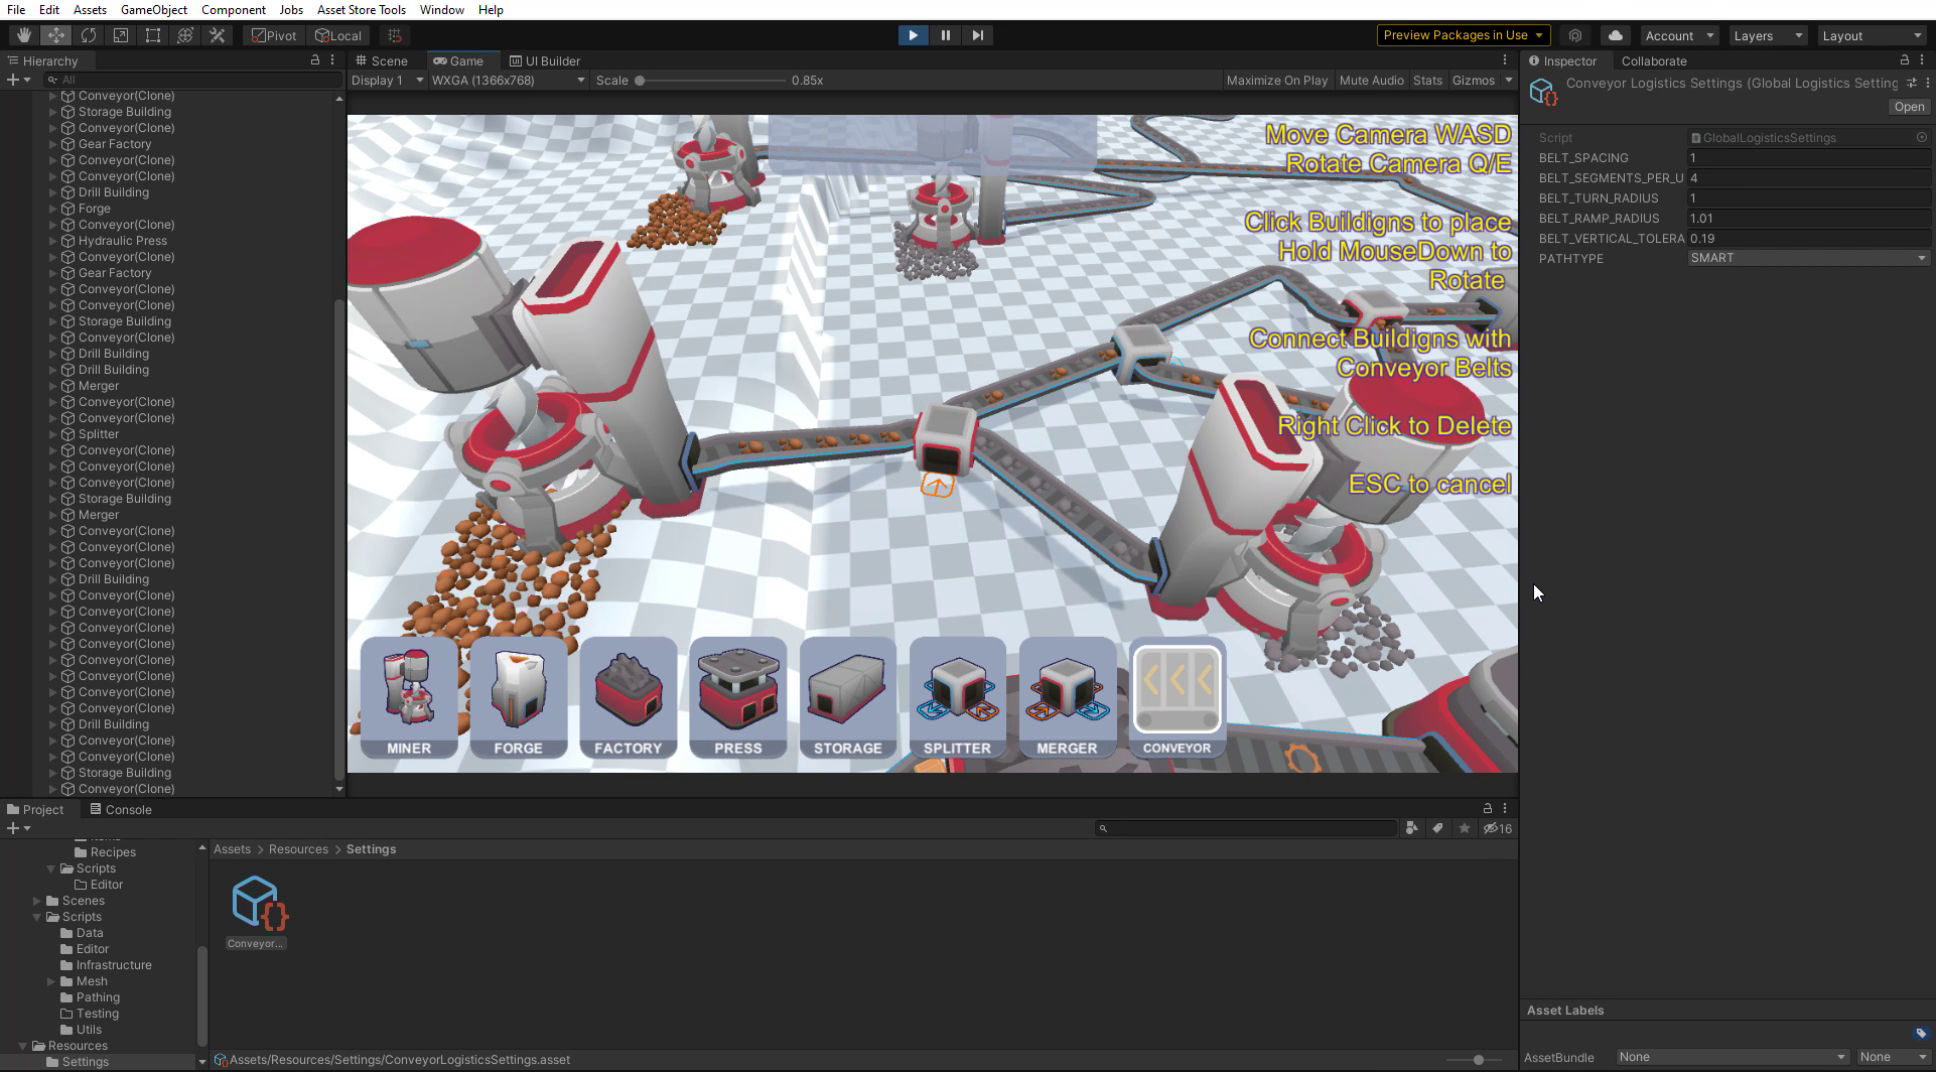This screenshot has width=1936, height=1072.
Task: Switch to the Scene tab
Action: coord(382,61)
